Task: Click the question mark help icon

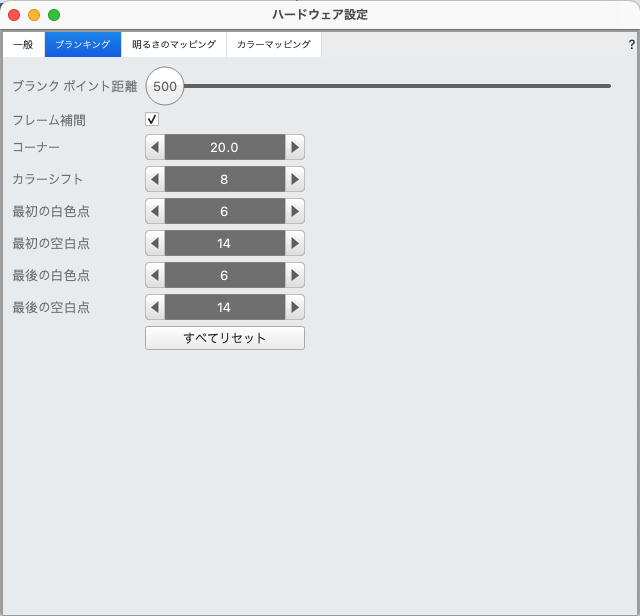Action: point(631,45)
